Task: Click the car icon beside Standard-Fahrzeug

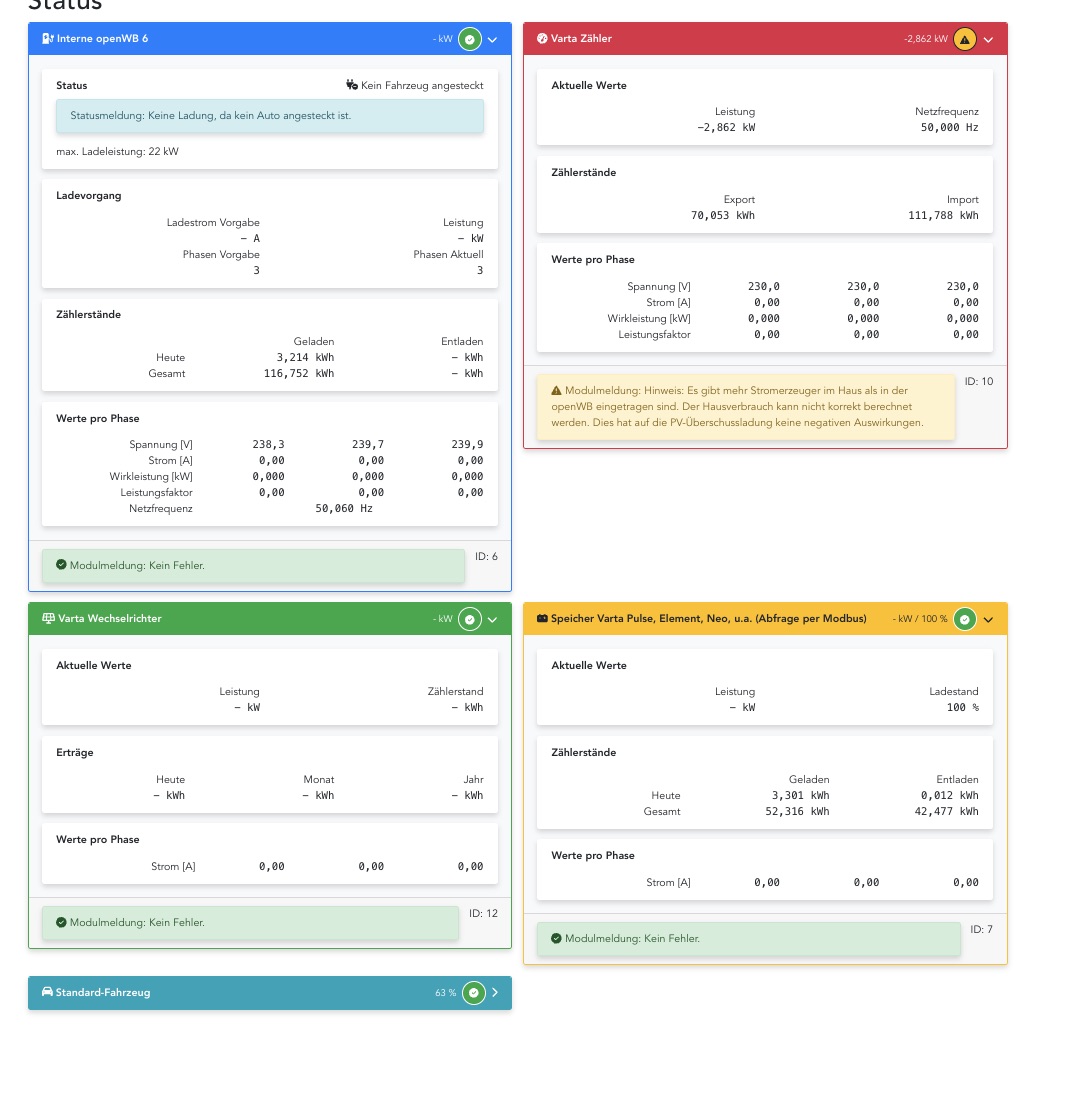Action: pos(47,992)
